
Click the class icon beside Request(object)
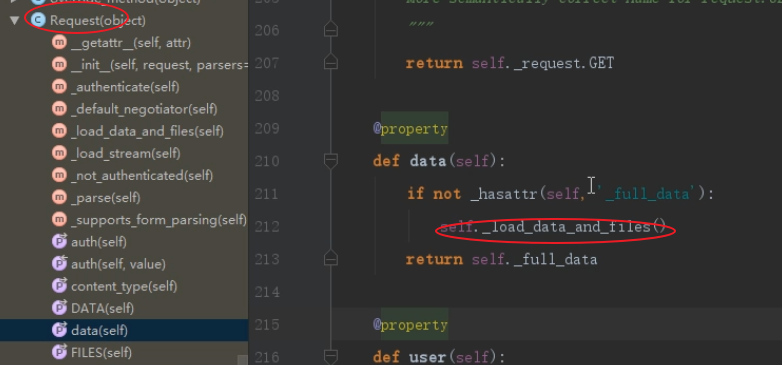(x=38, y=20)
